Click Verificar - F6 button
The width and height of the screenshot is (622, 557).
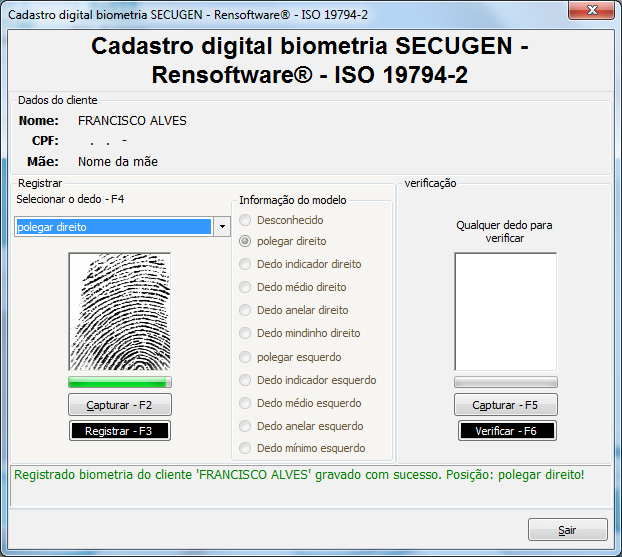pyautogui.click(x=507, y=431)
